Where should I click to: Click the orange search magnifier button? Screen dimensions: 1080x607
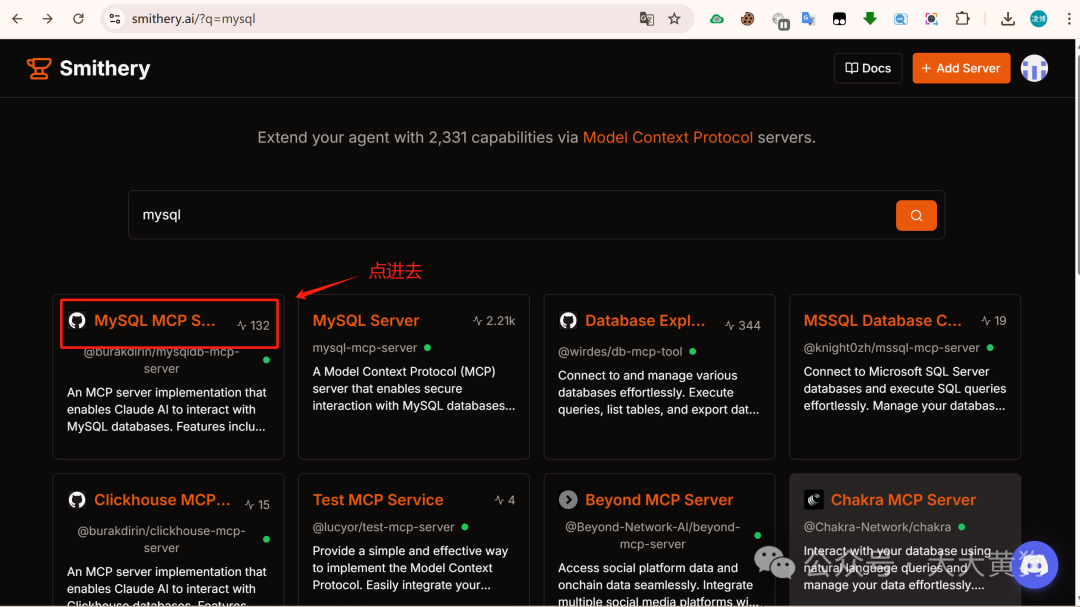click(x=916, y=216)
